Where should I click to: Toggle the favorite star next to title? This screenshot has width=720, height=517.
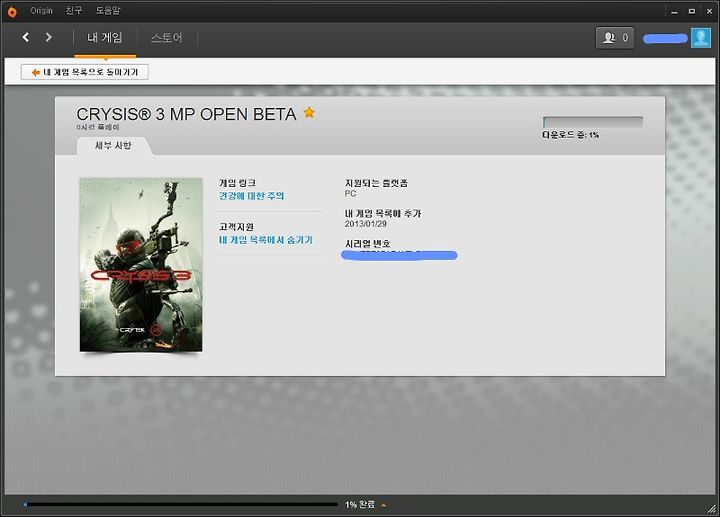pos(309,112)
